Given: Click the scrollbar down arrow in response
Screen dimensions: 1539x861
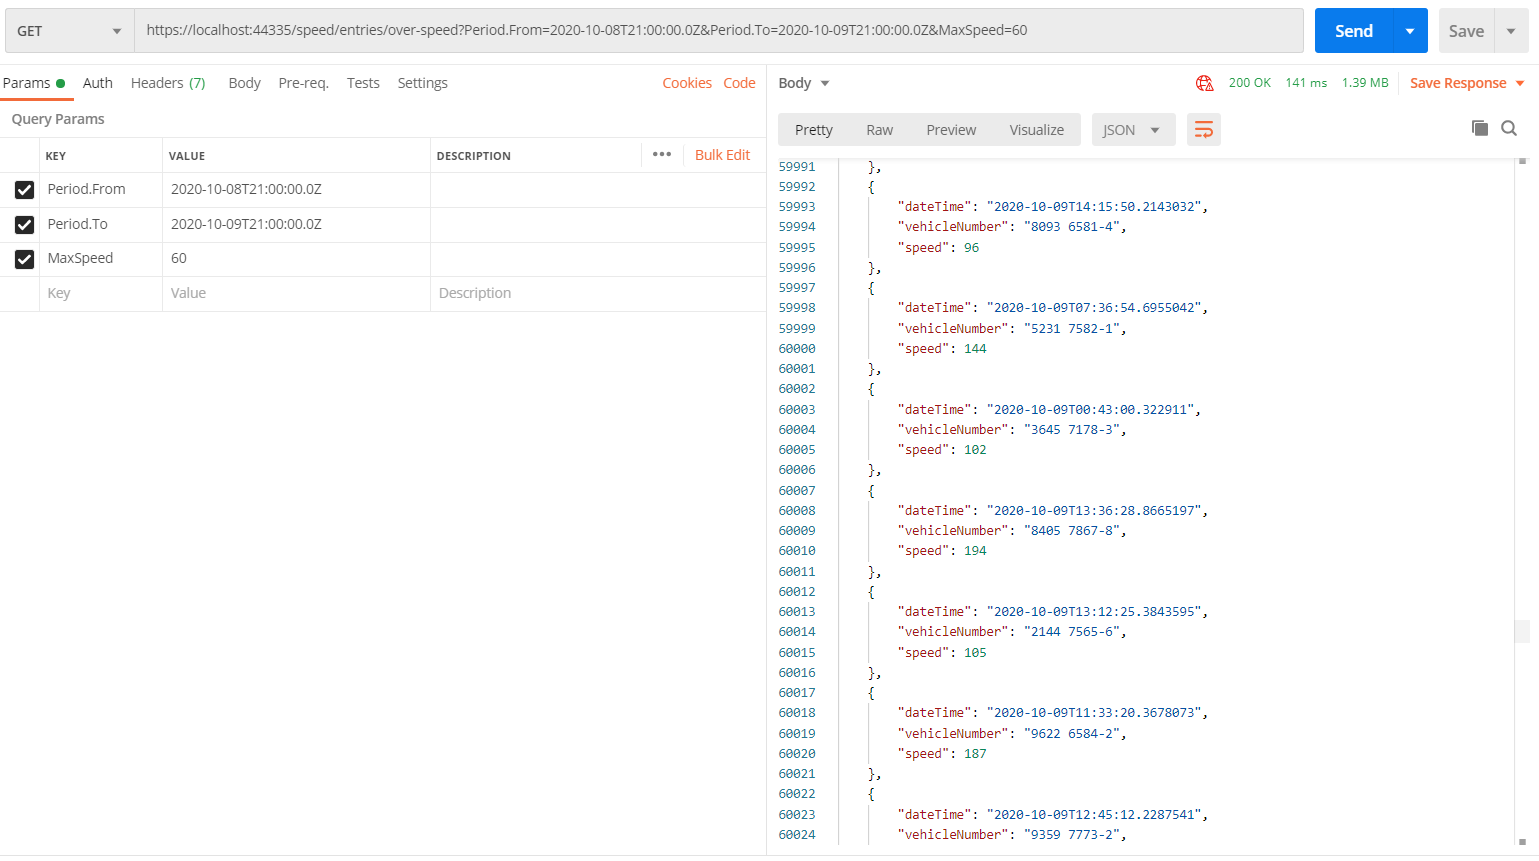Looking at the screenshot, I should [1522, 842].
